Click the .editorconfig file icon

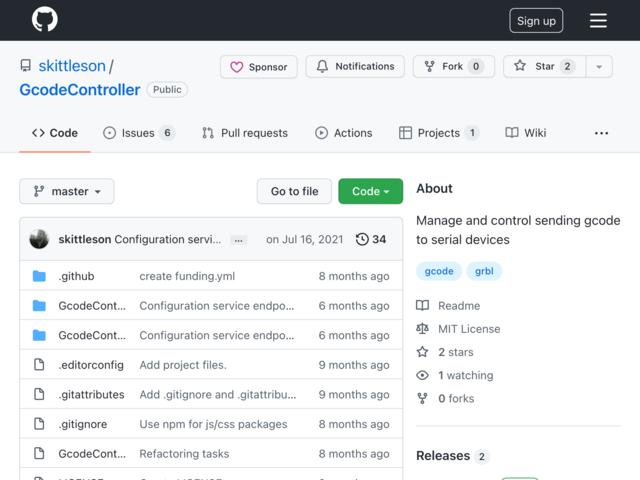[x=39, y=365]
